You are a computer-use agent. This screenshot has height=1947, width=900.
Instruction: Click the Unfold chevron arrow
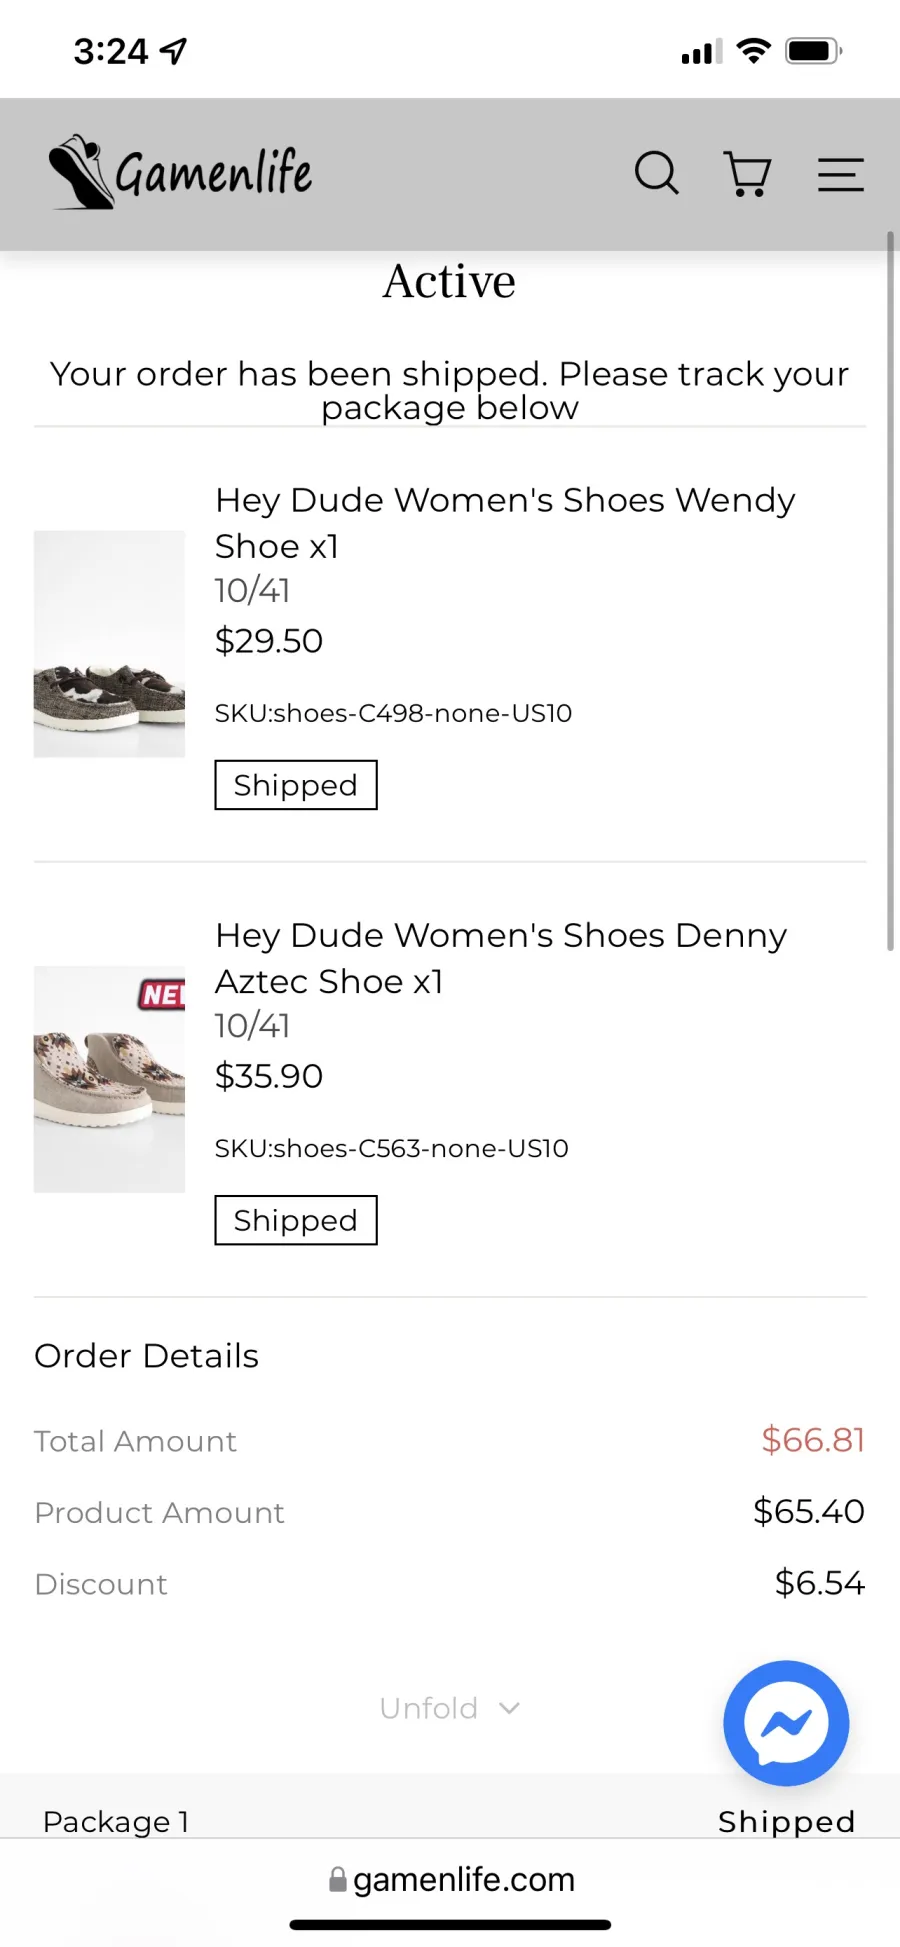pyautogui.click(x=509, y=1708)
